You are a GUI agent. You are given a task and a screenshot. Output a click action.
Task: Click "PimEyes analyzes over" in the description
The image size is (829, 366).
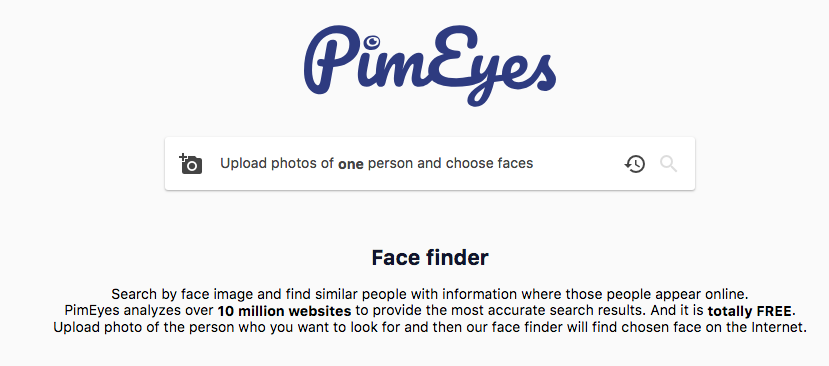pyautogui.click(x=139, y=310)
